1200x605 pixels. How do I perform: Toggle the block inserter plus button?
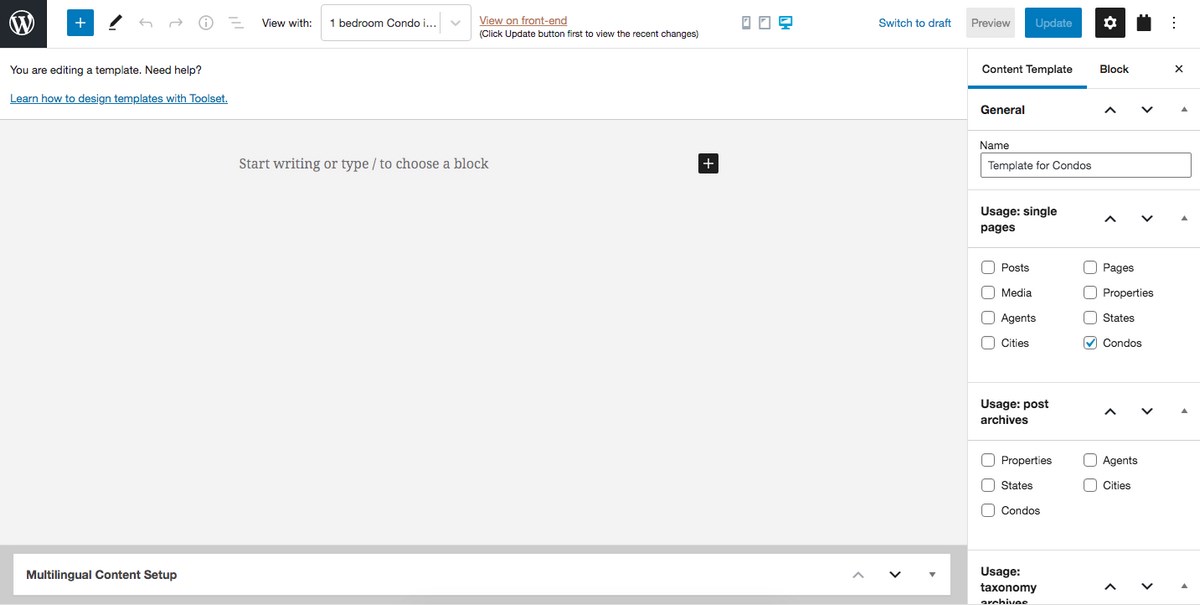[80, 23]
